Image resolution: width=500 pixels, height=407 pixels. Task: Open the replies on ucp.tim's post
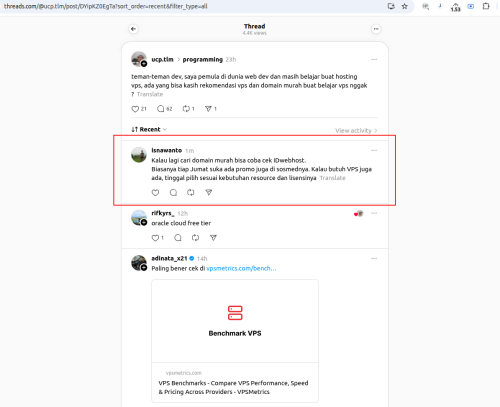pyautogui.click(x=161, y=109)
